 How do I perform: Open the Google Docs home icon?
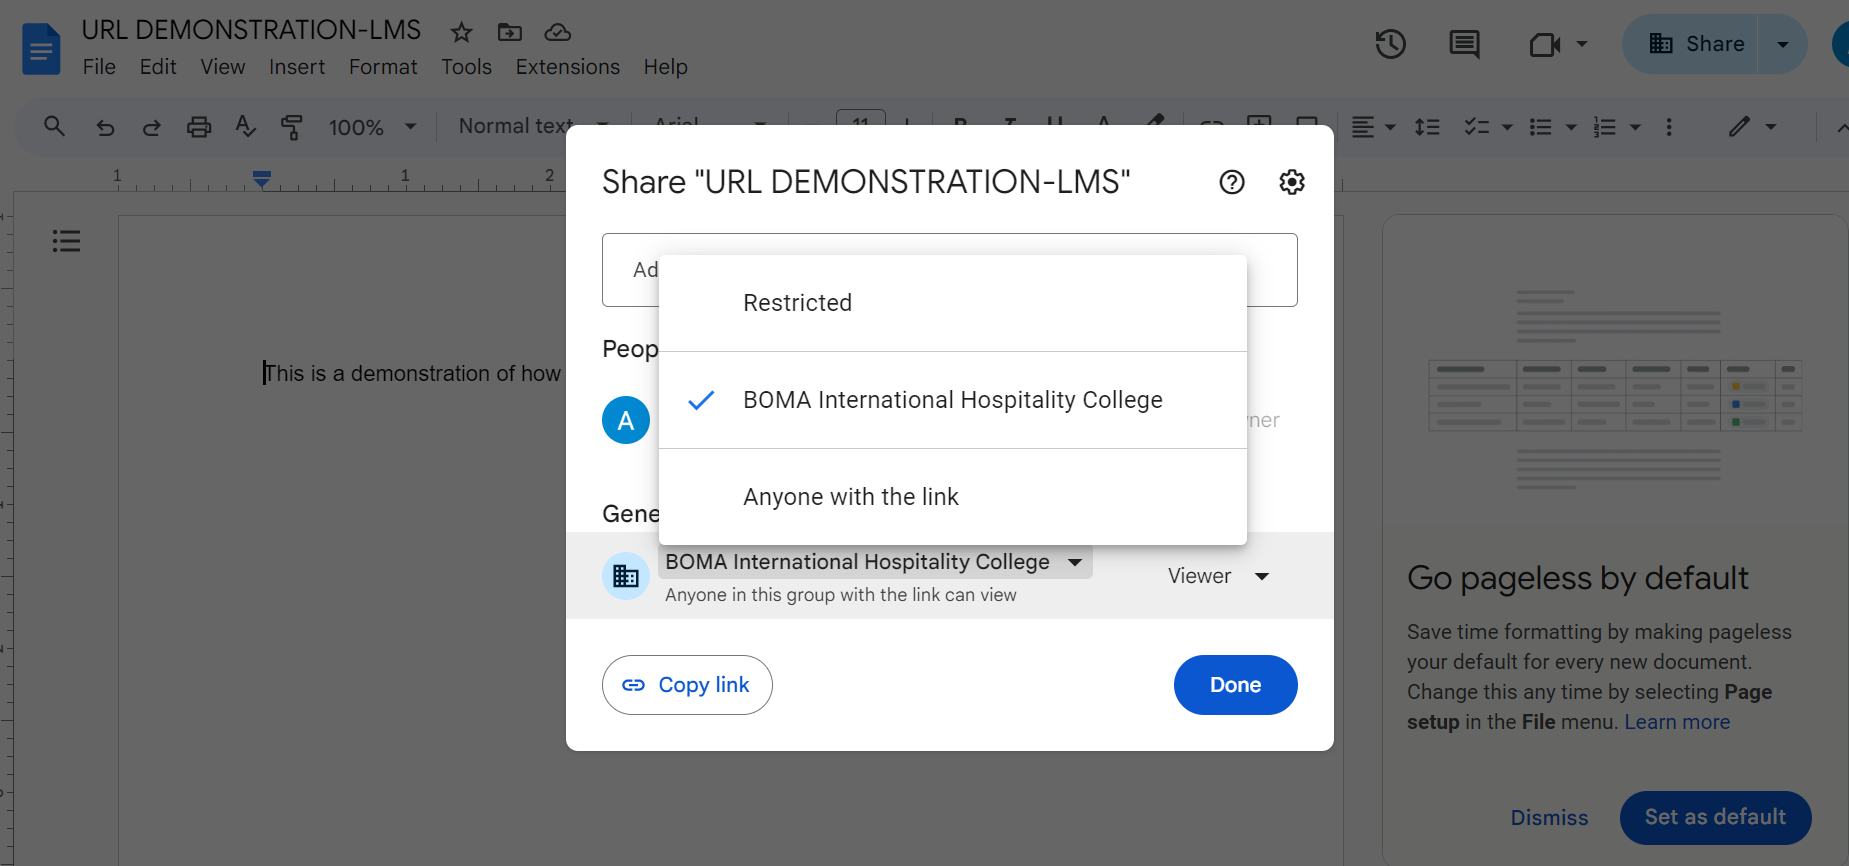tap(41, 49)
